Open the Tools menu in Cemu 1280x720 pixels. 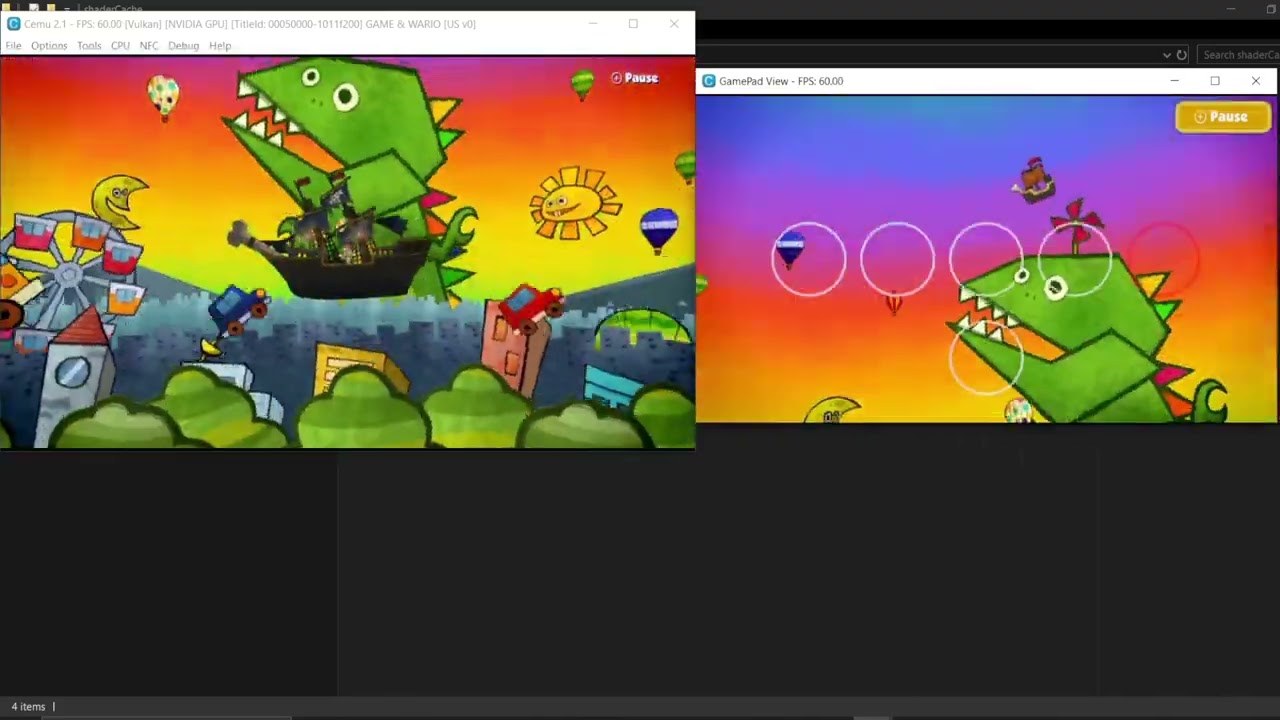[89, 45]
